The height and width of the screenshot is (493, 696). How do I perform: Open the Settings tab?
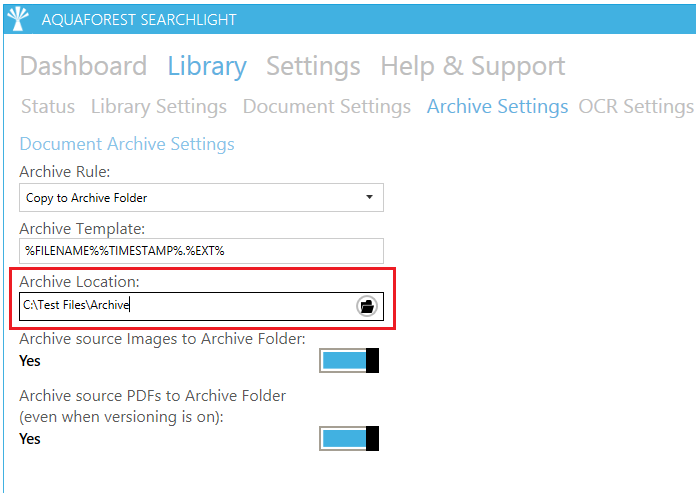point(313,67)
